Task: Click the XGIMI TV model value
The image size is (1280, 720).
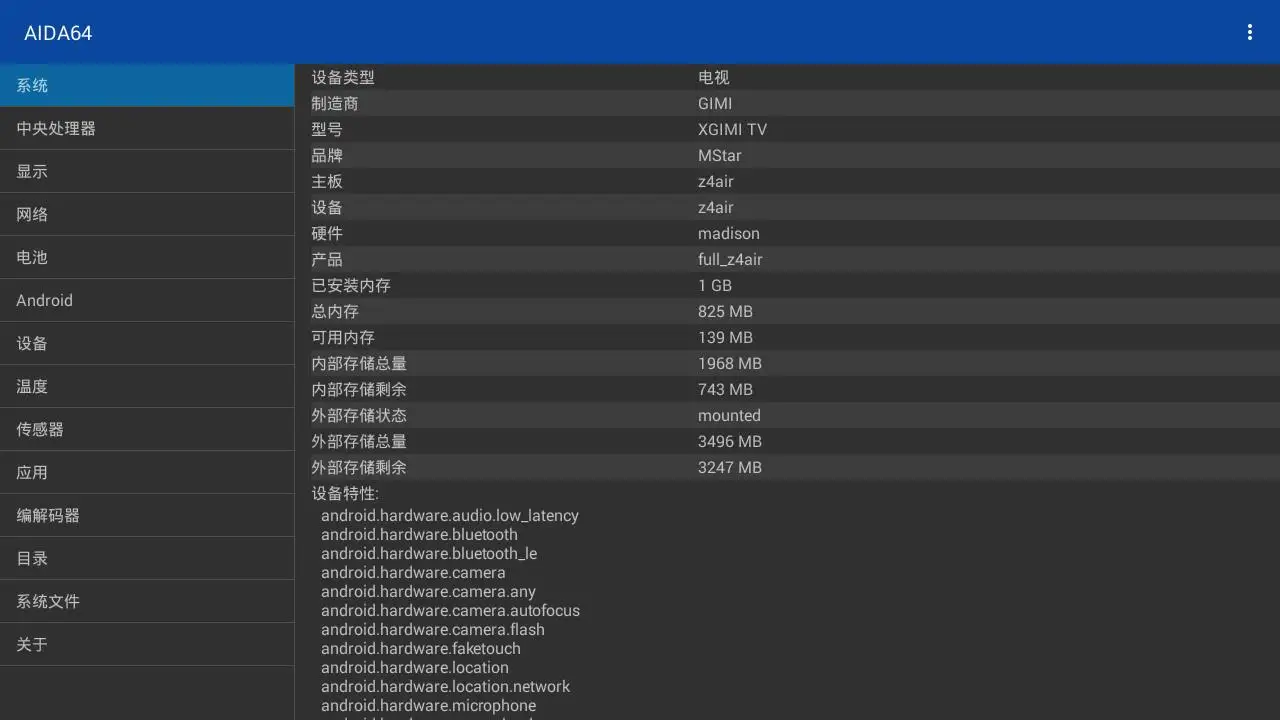Action: point(733,129)
